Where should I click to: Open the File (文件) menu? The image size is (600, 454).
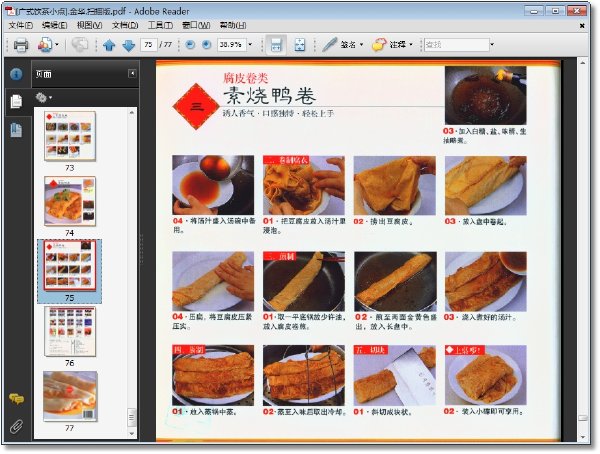[20, 25]
